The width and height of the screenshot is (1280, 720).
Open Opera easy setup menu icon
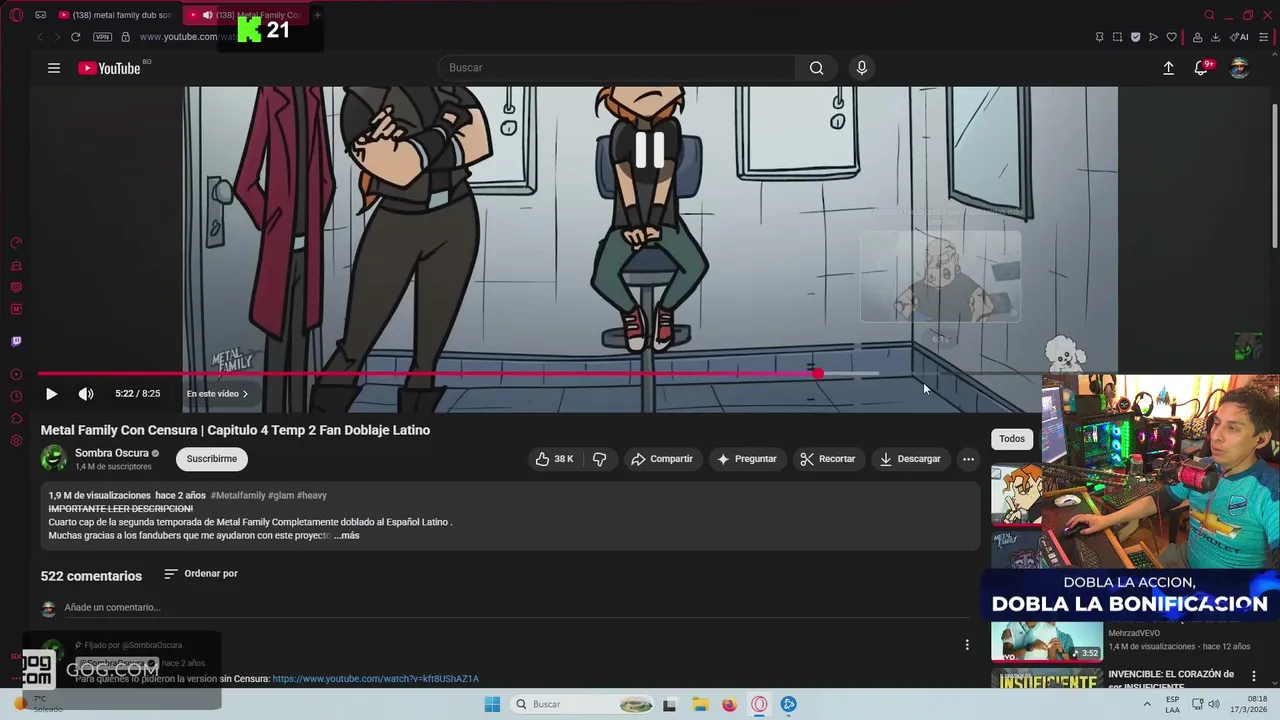coord(1264,37)
